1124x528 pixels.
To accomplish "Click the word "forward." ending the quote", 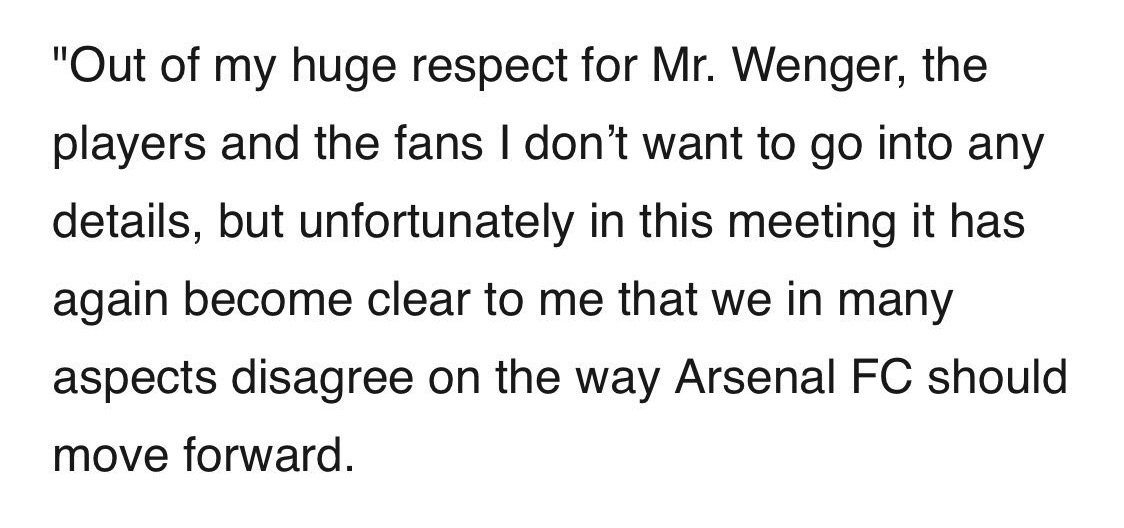I will coord(268,455).
